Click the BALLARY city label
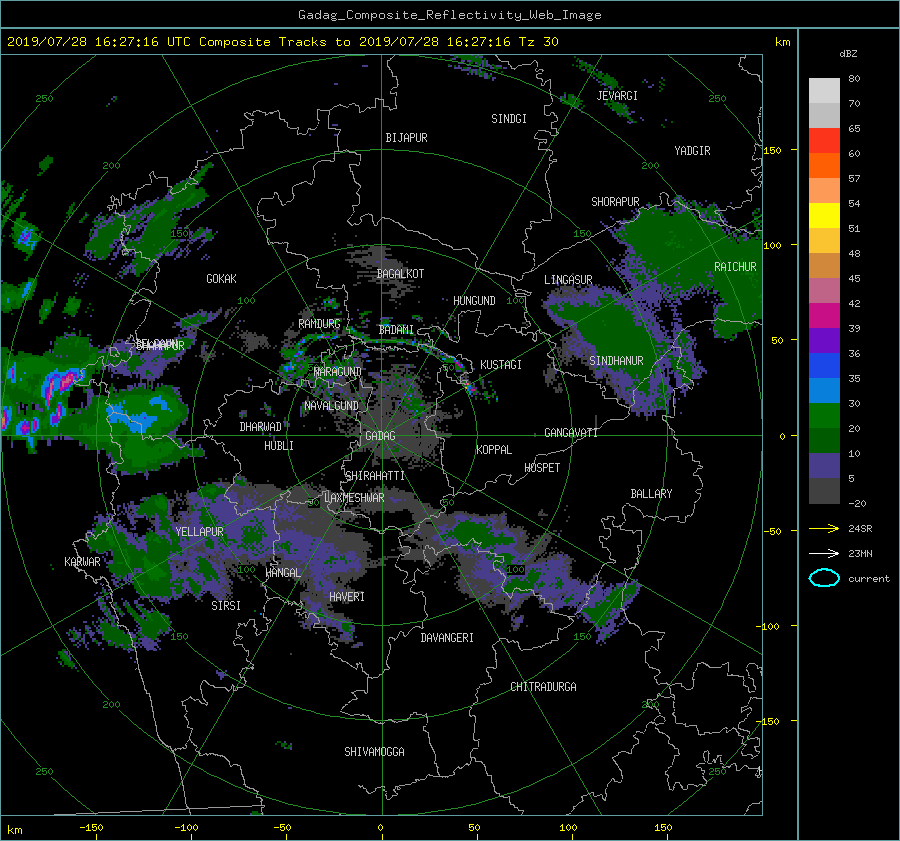 coord(651,494)
